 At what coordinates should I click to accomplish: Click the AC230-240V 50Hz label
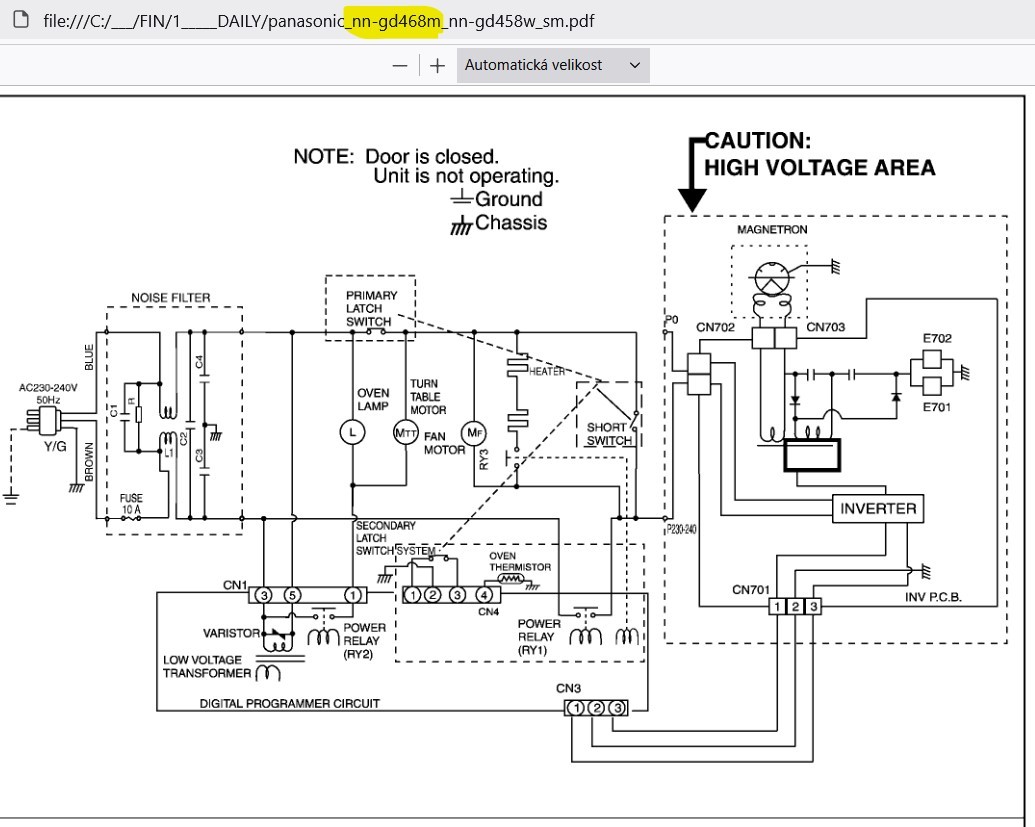pos(48,393)
